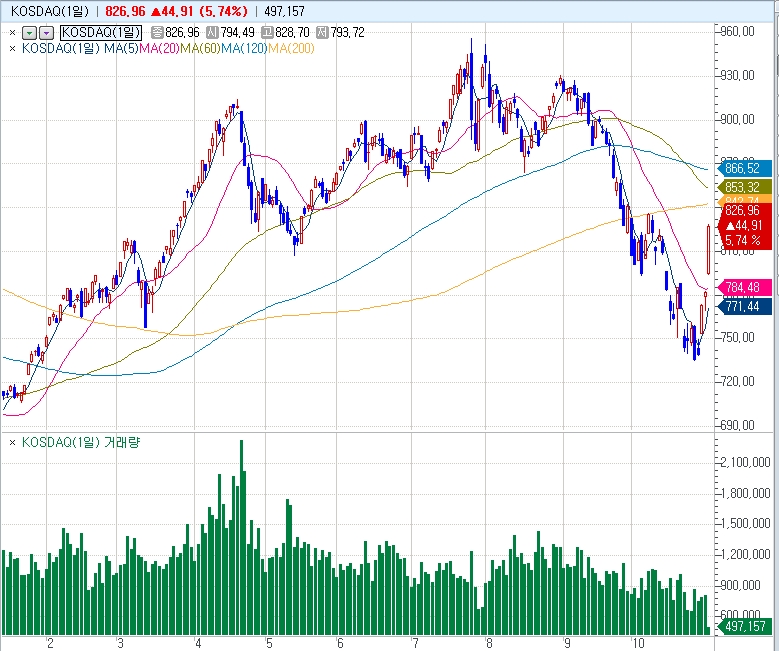Remove the KOSDAQ moving average indicator
Viewport: 779px width, 651px height.
point(12,49)
